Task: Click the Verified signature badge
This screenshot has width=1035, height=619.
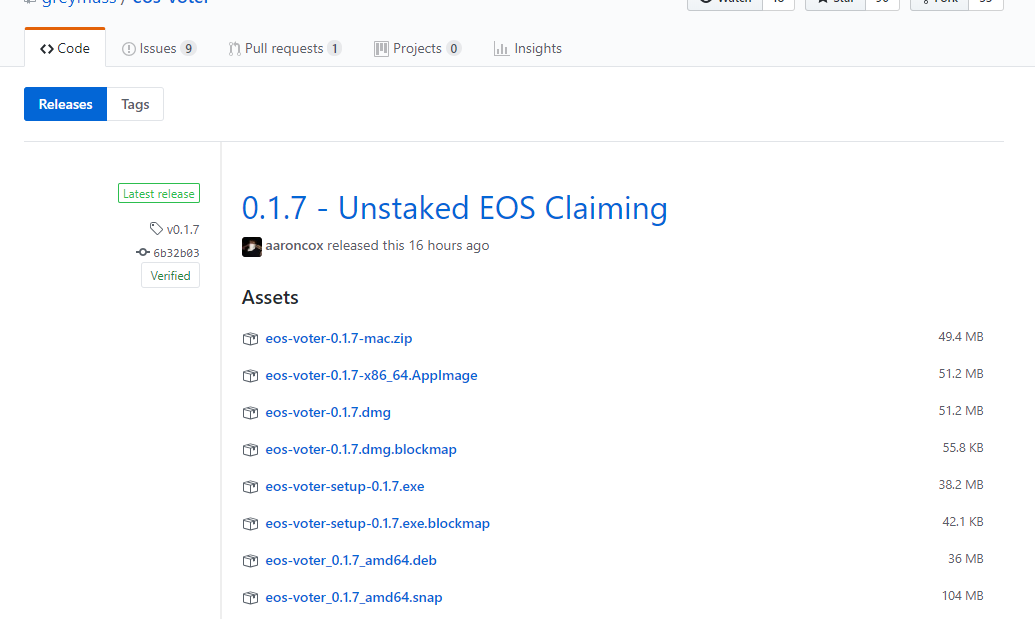Action: [x=170, y=275]
